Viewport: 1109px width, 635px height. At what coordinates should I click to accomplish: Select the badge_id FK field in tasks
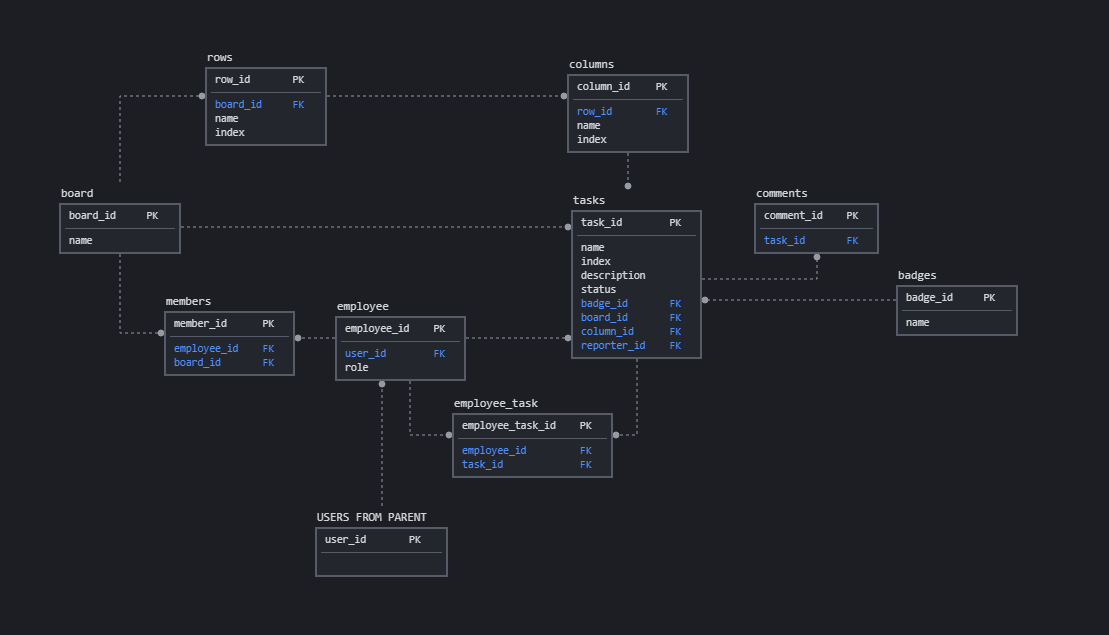click(604, 303)
